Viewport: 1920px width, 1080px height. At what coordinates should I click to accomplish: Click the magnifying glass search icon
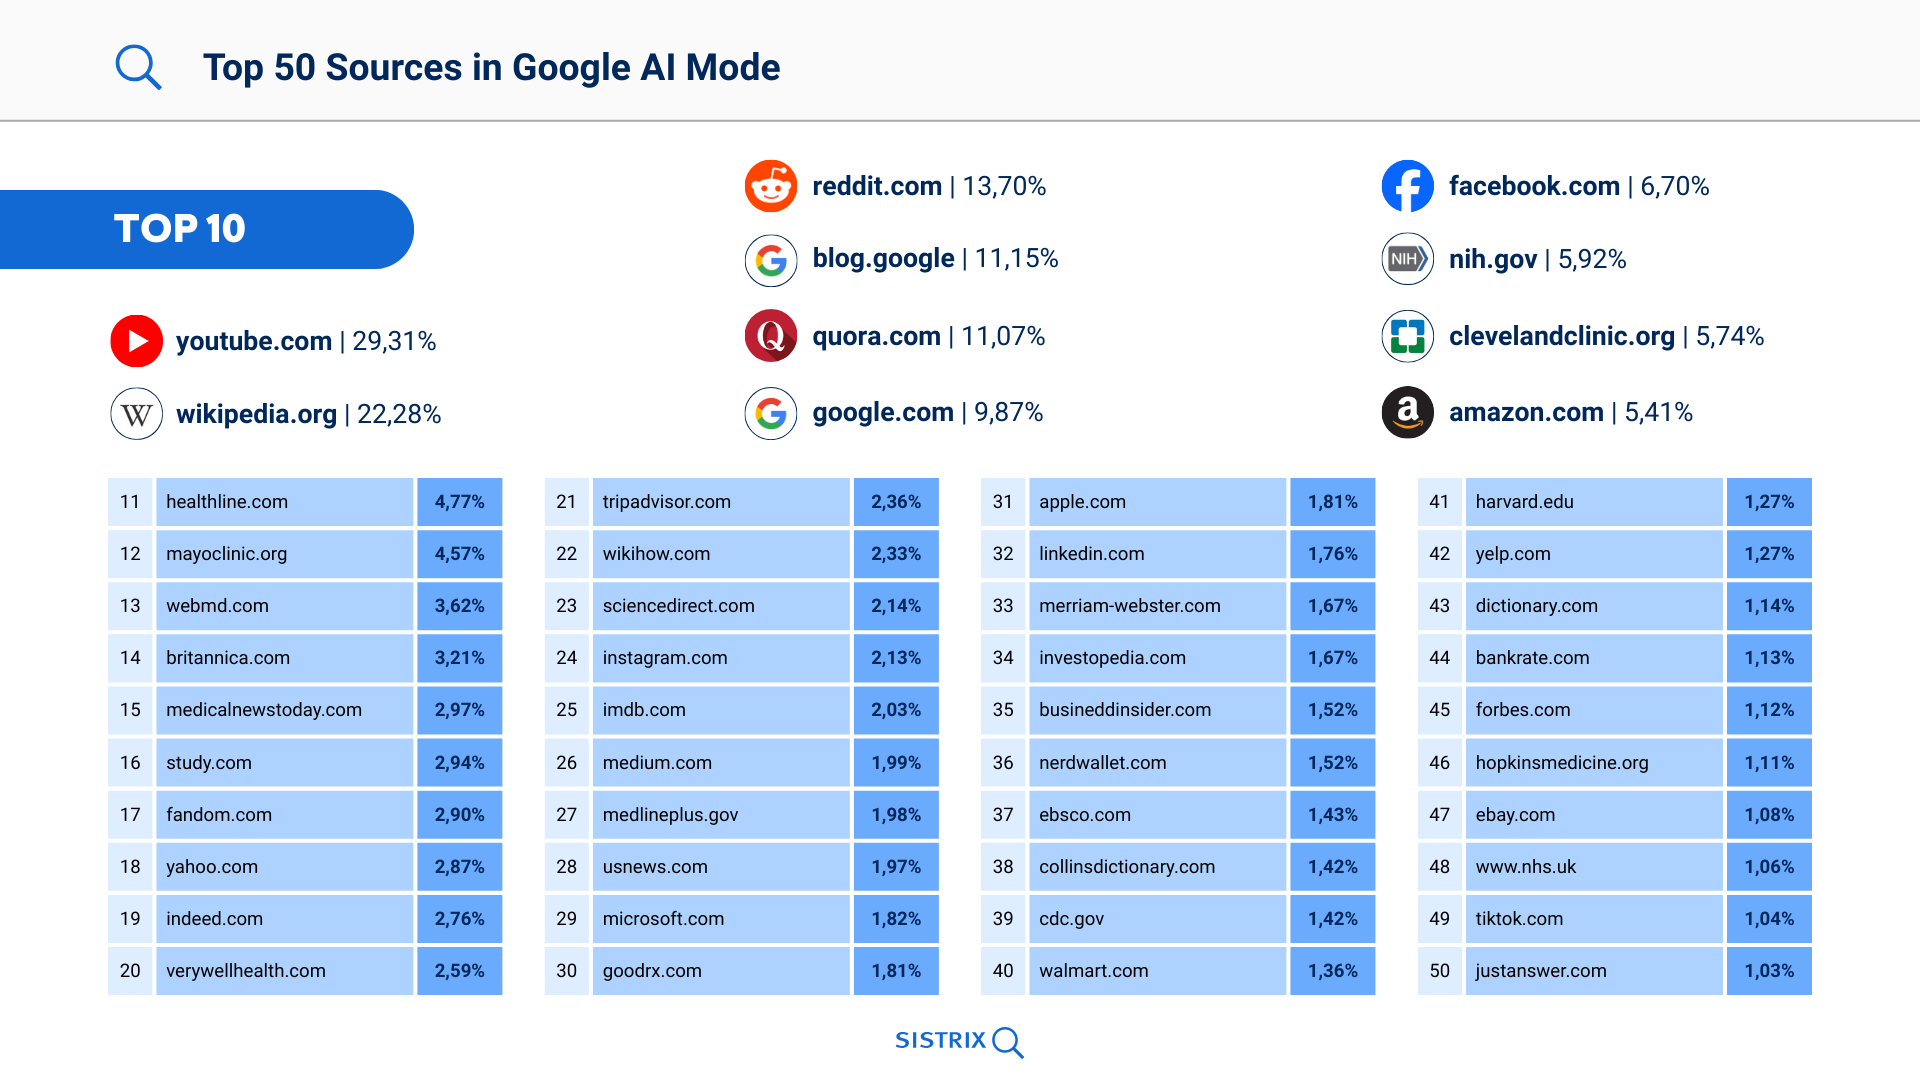138,67
